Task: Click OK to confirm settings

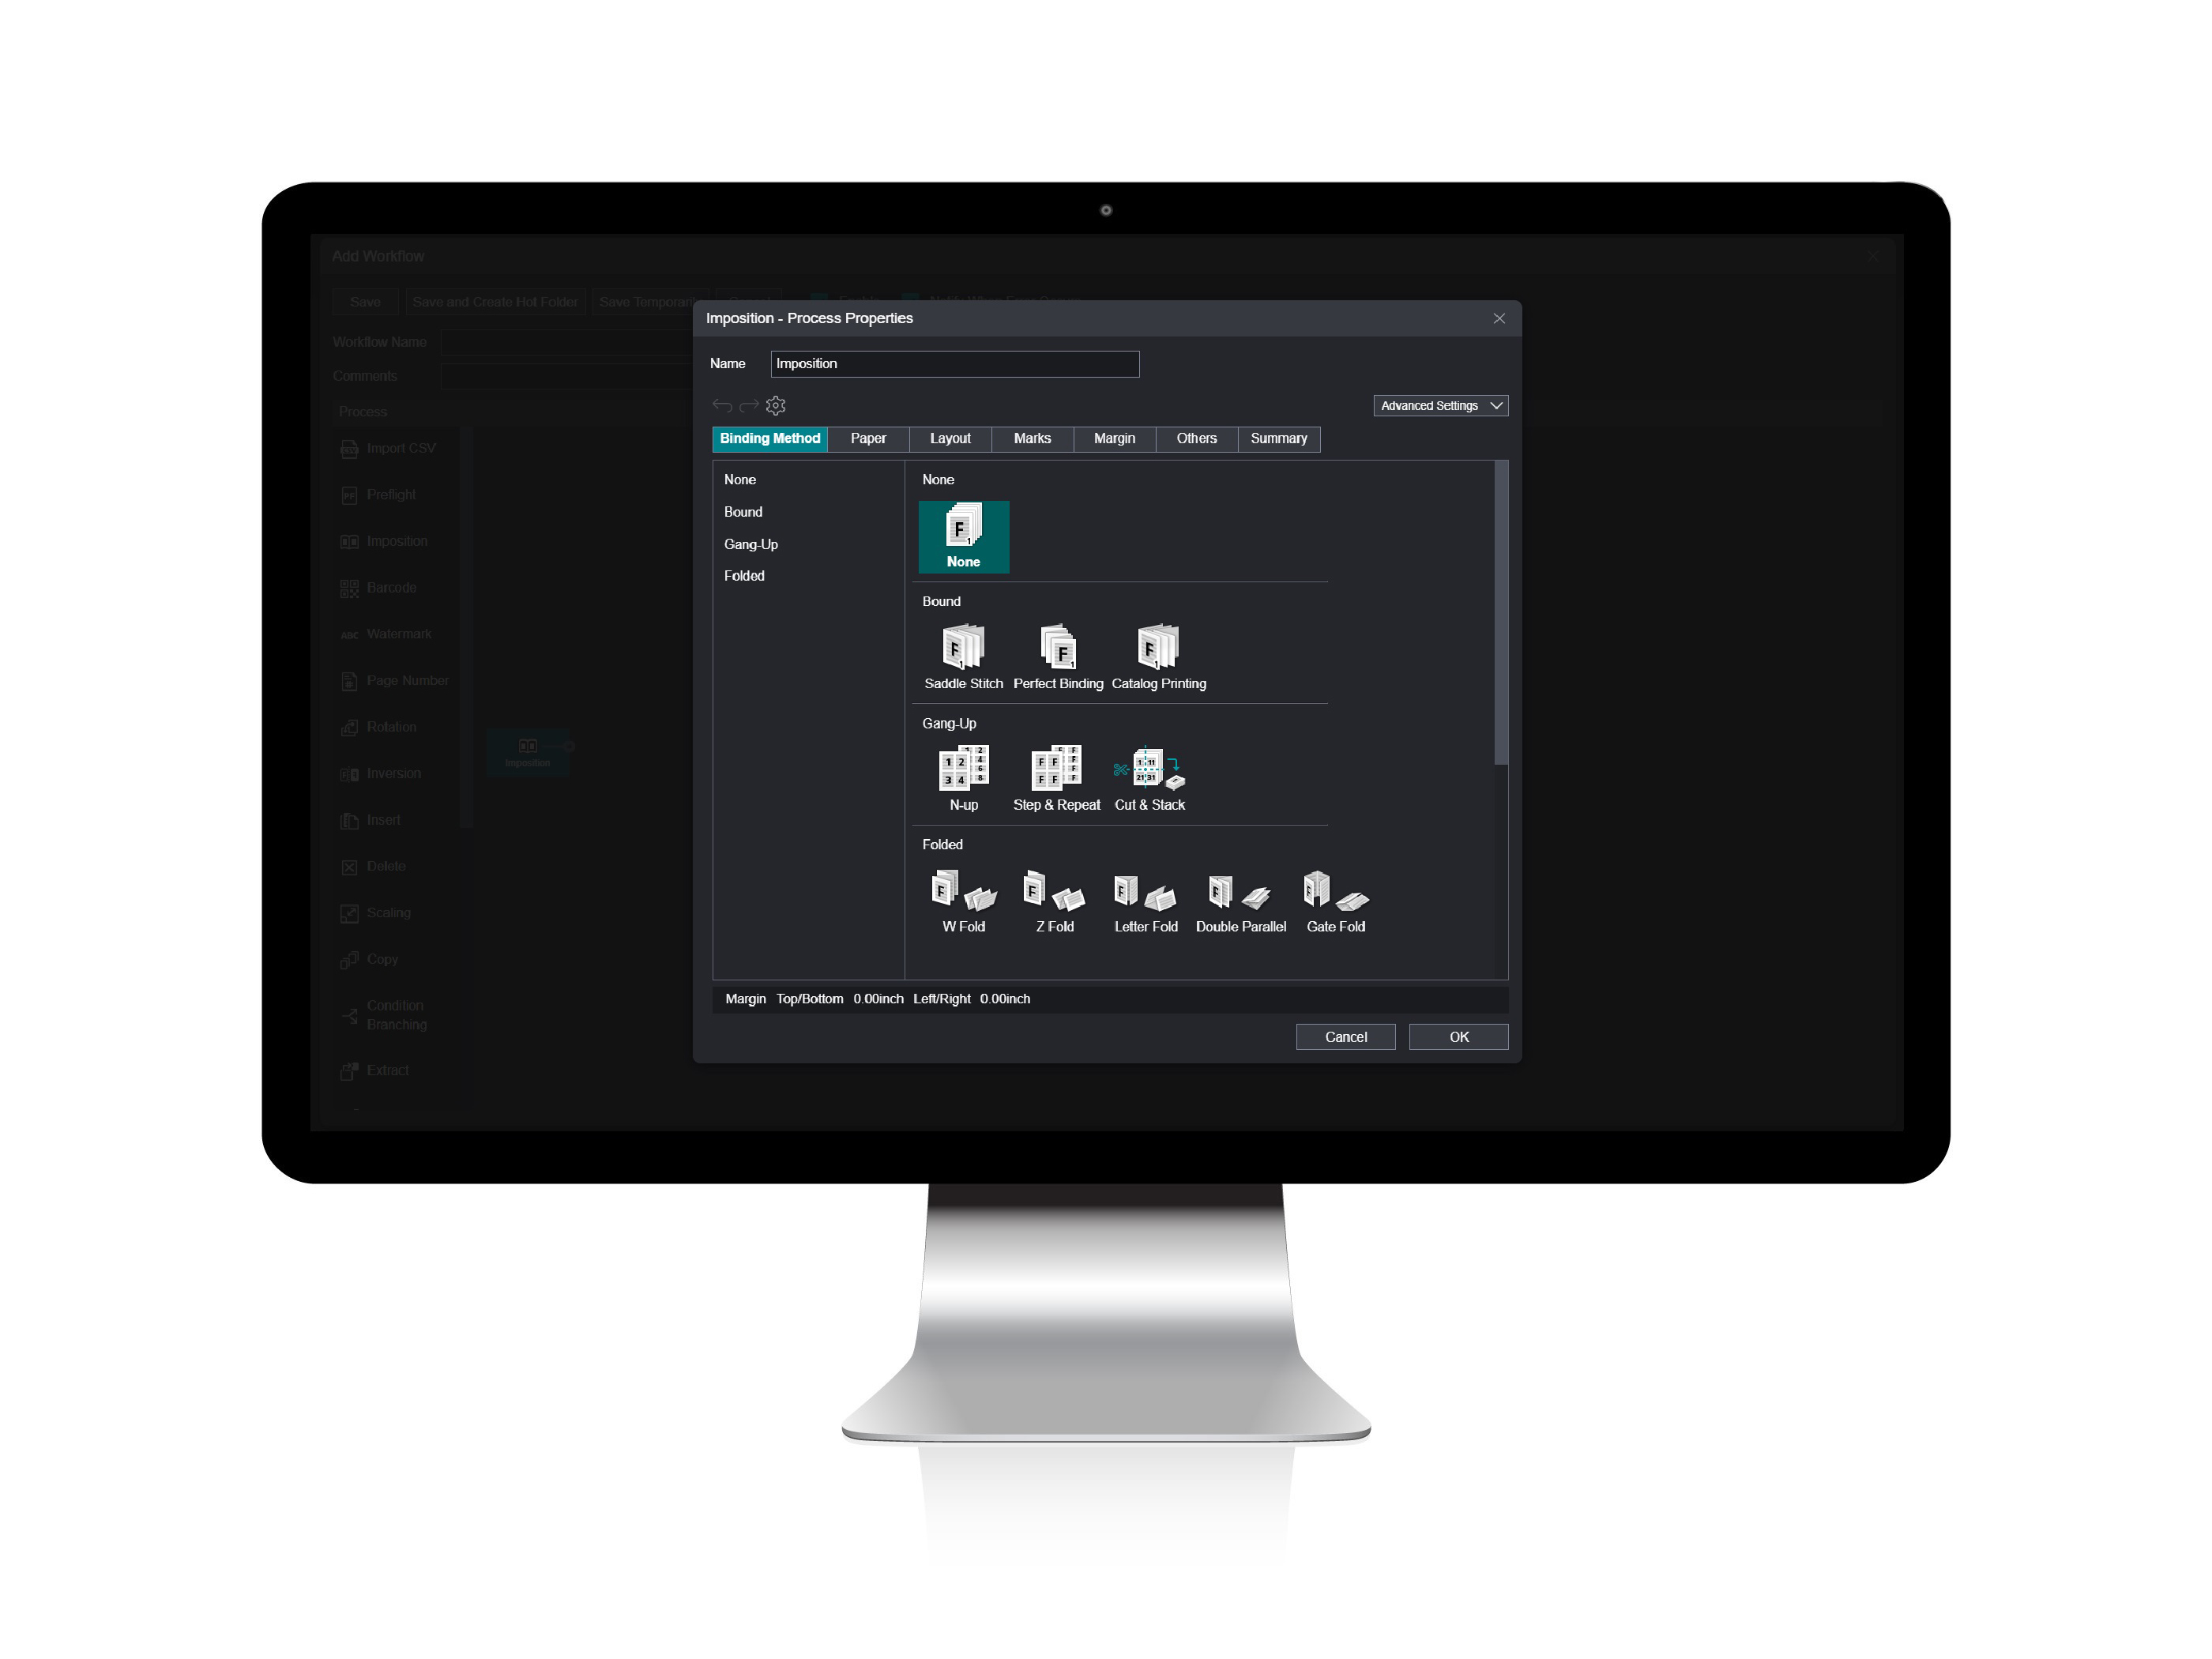Action: [1460, 1036]
